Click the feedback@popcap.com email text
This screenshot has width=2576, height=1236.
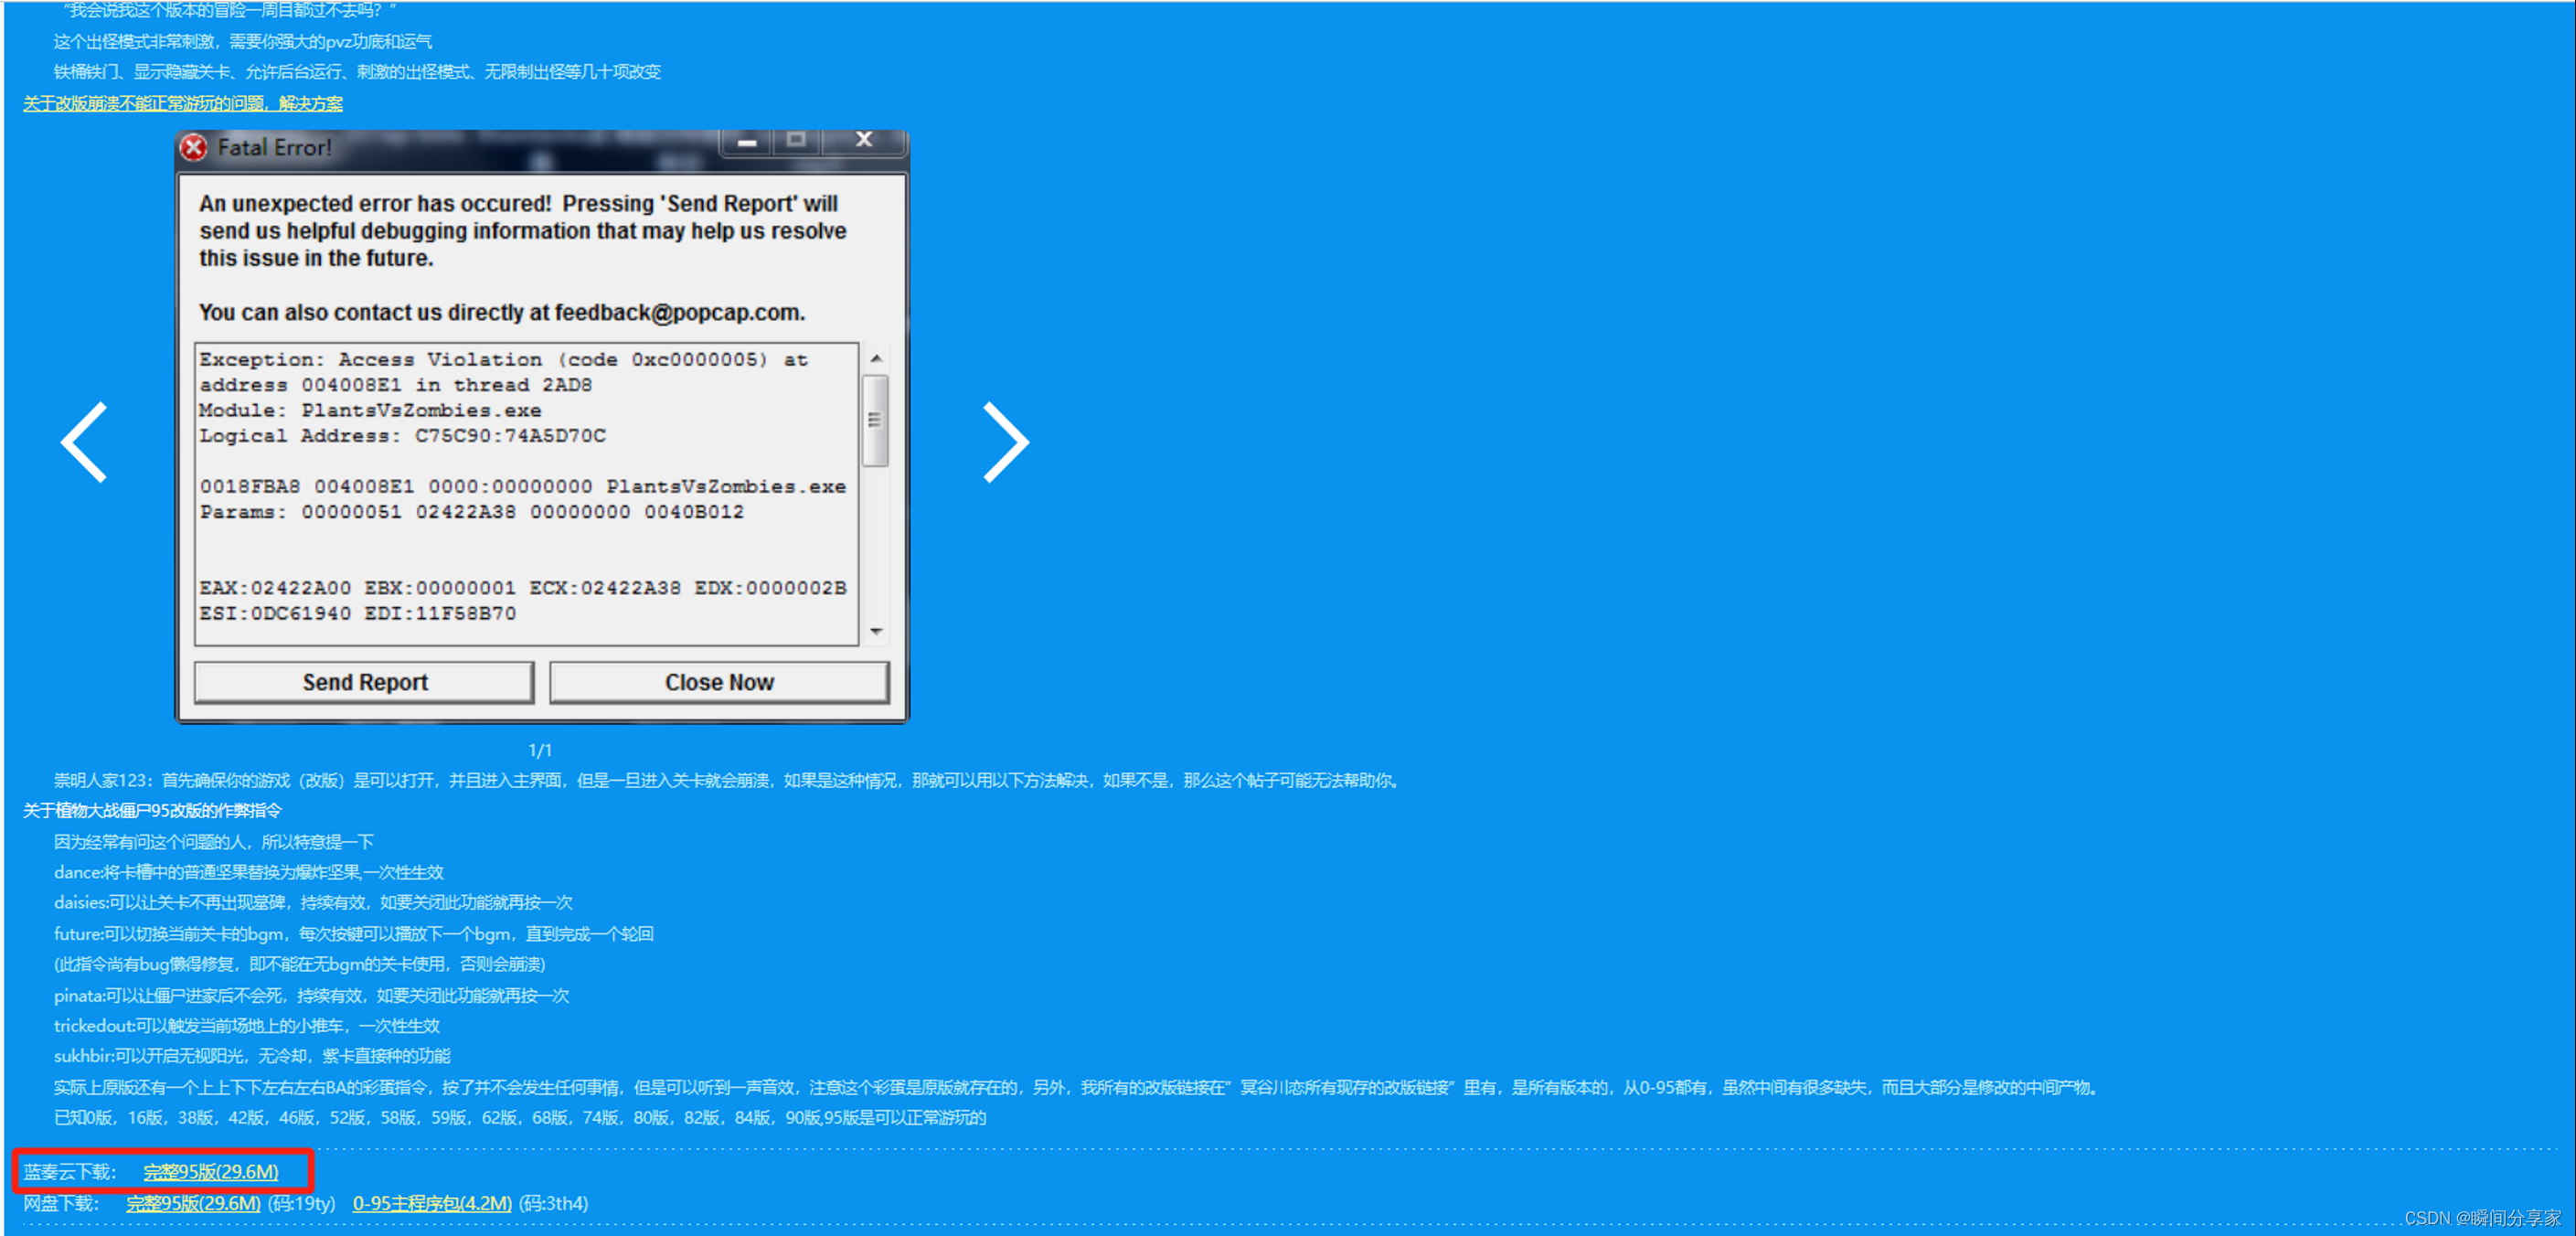tap(678, 312)
